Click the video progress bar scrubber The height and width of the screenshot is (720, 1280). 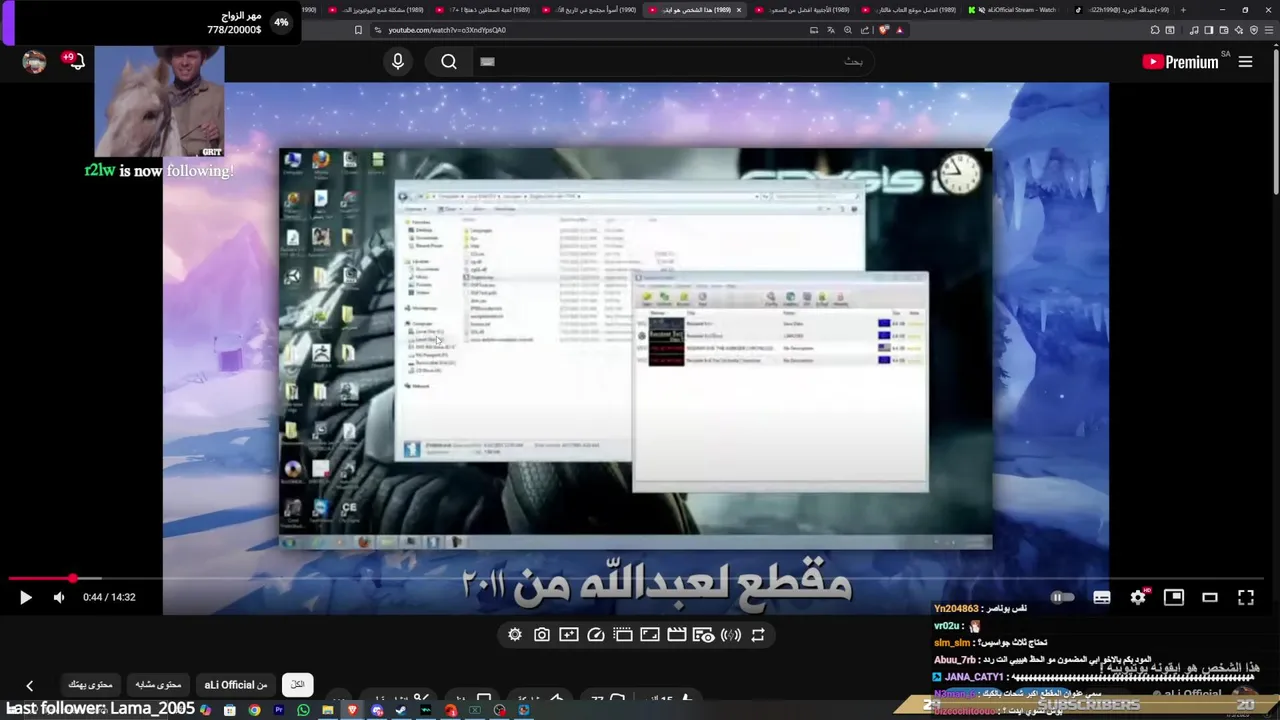click(x=73, y=579)
